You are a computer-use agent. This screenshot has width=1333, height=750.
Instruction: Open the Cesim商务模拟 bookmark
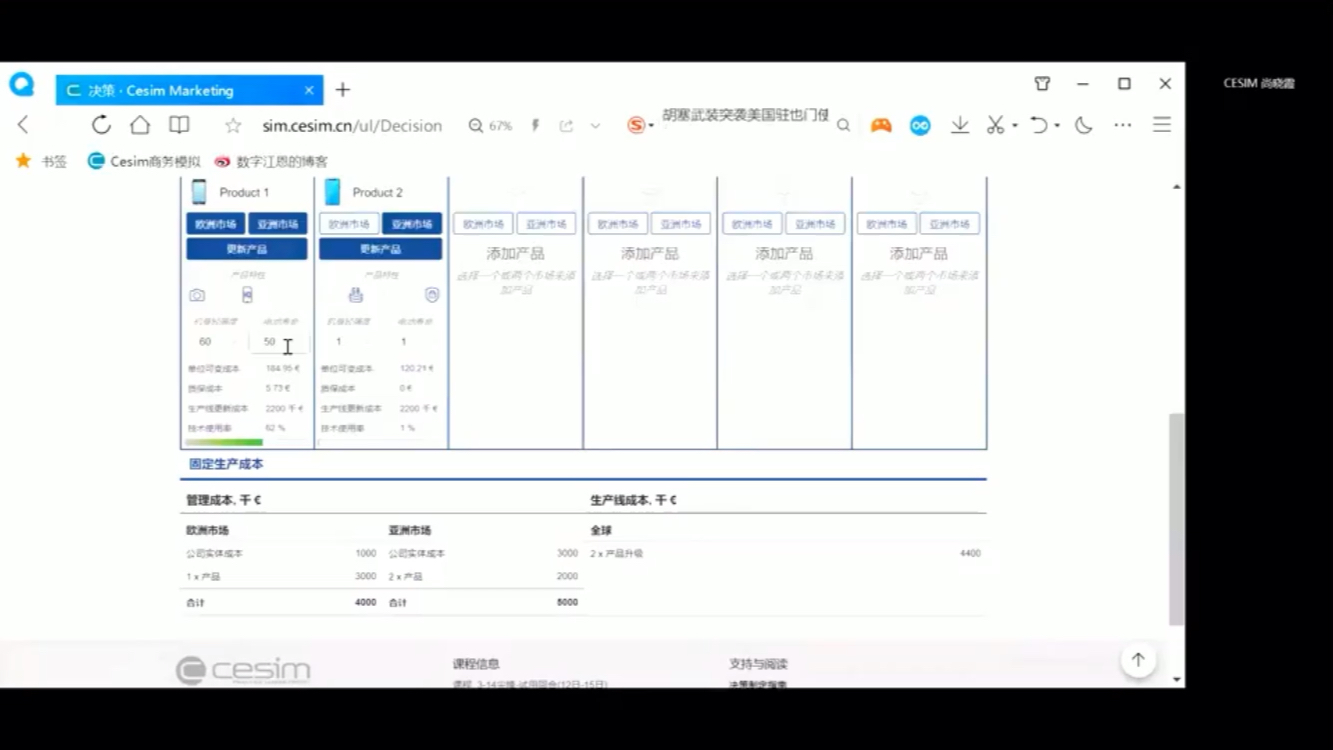[x=144, y=161]
